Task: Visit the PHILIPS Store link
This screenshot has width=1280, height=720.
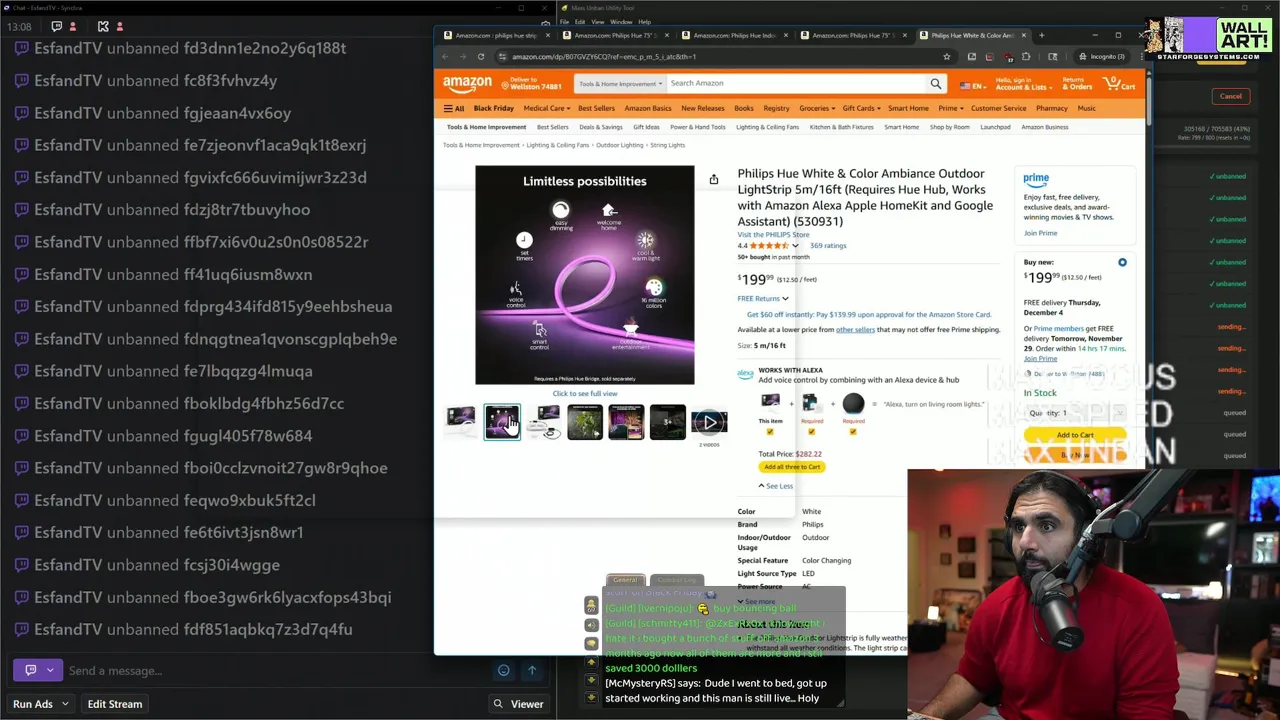Action: (773, 235)
